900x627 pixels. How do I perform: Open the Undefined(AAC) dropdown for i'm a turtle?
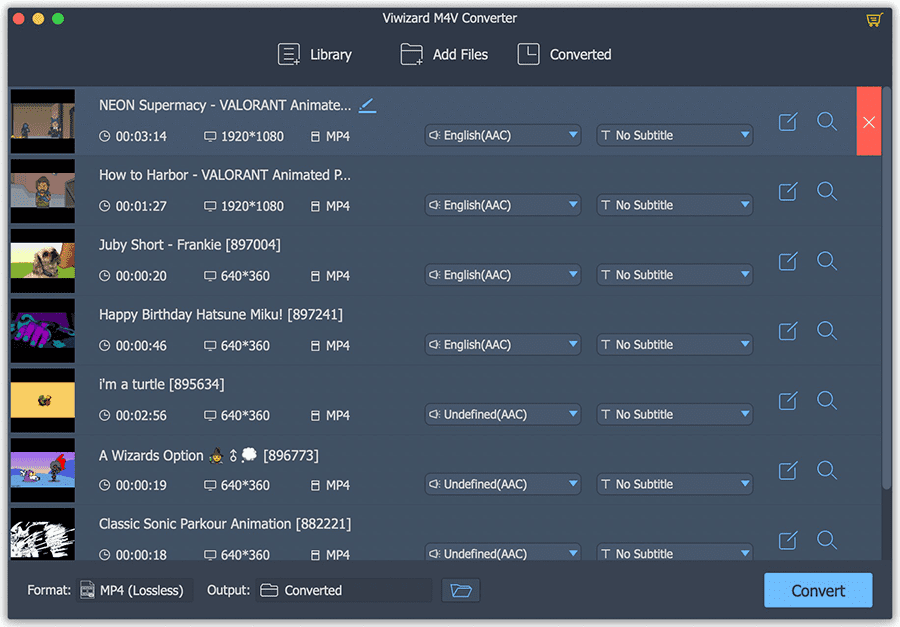click(x=502, y=414)
